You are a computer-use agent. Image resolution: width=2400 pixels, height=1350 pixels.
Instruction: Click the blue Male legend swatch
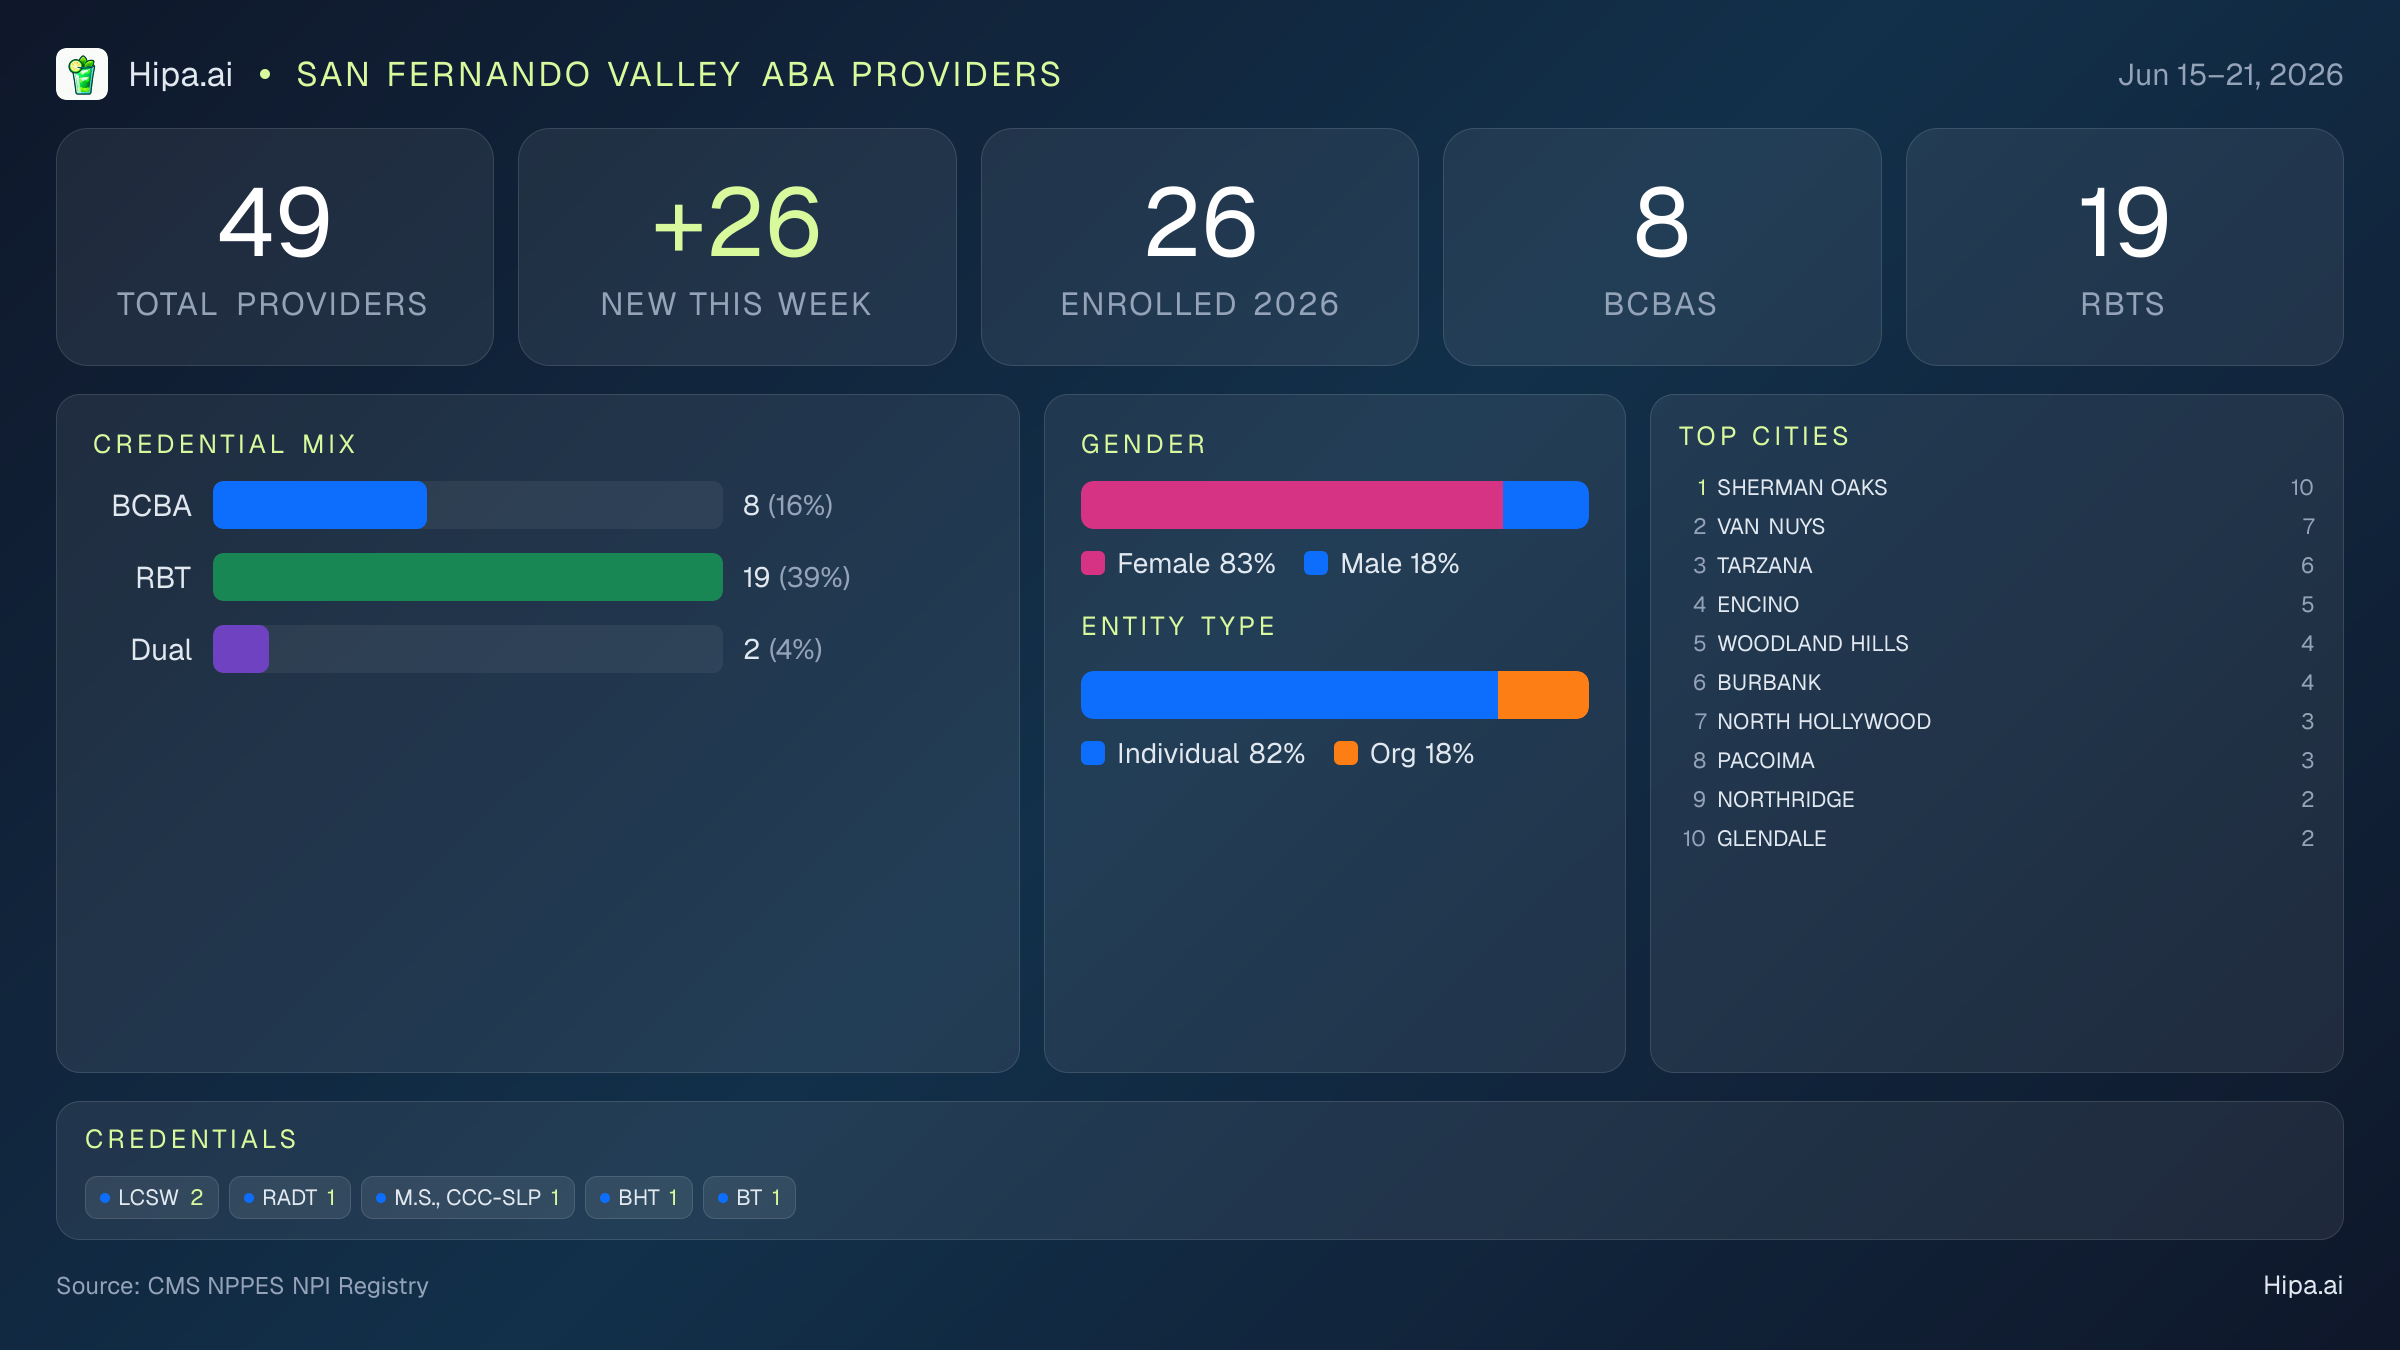[1316, 563]
